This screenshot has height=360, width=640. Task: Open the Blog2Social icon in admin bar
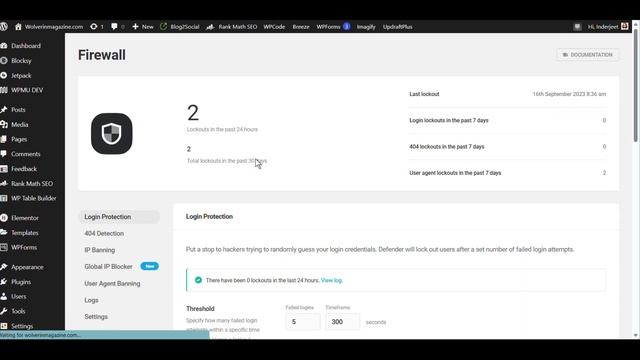(163, 27)
